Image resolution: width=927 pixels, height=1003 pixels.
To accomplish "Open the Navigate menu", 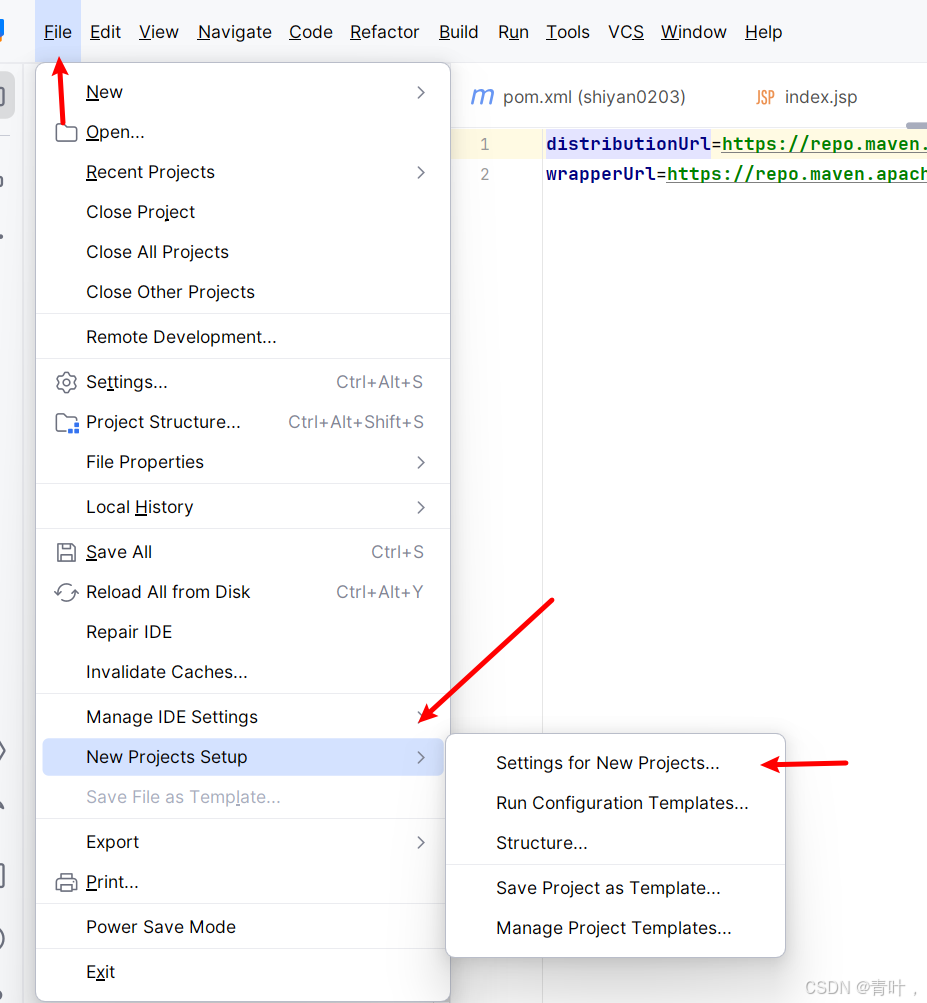I will (234, 32).
